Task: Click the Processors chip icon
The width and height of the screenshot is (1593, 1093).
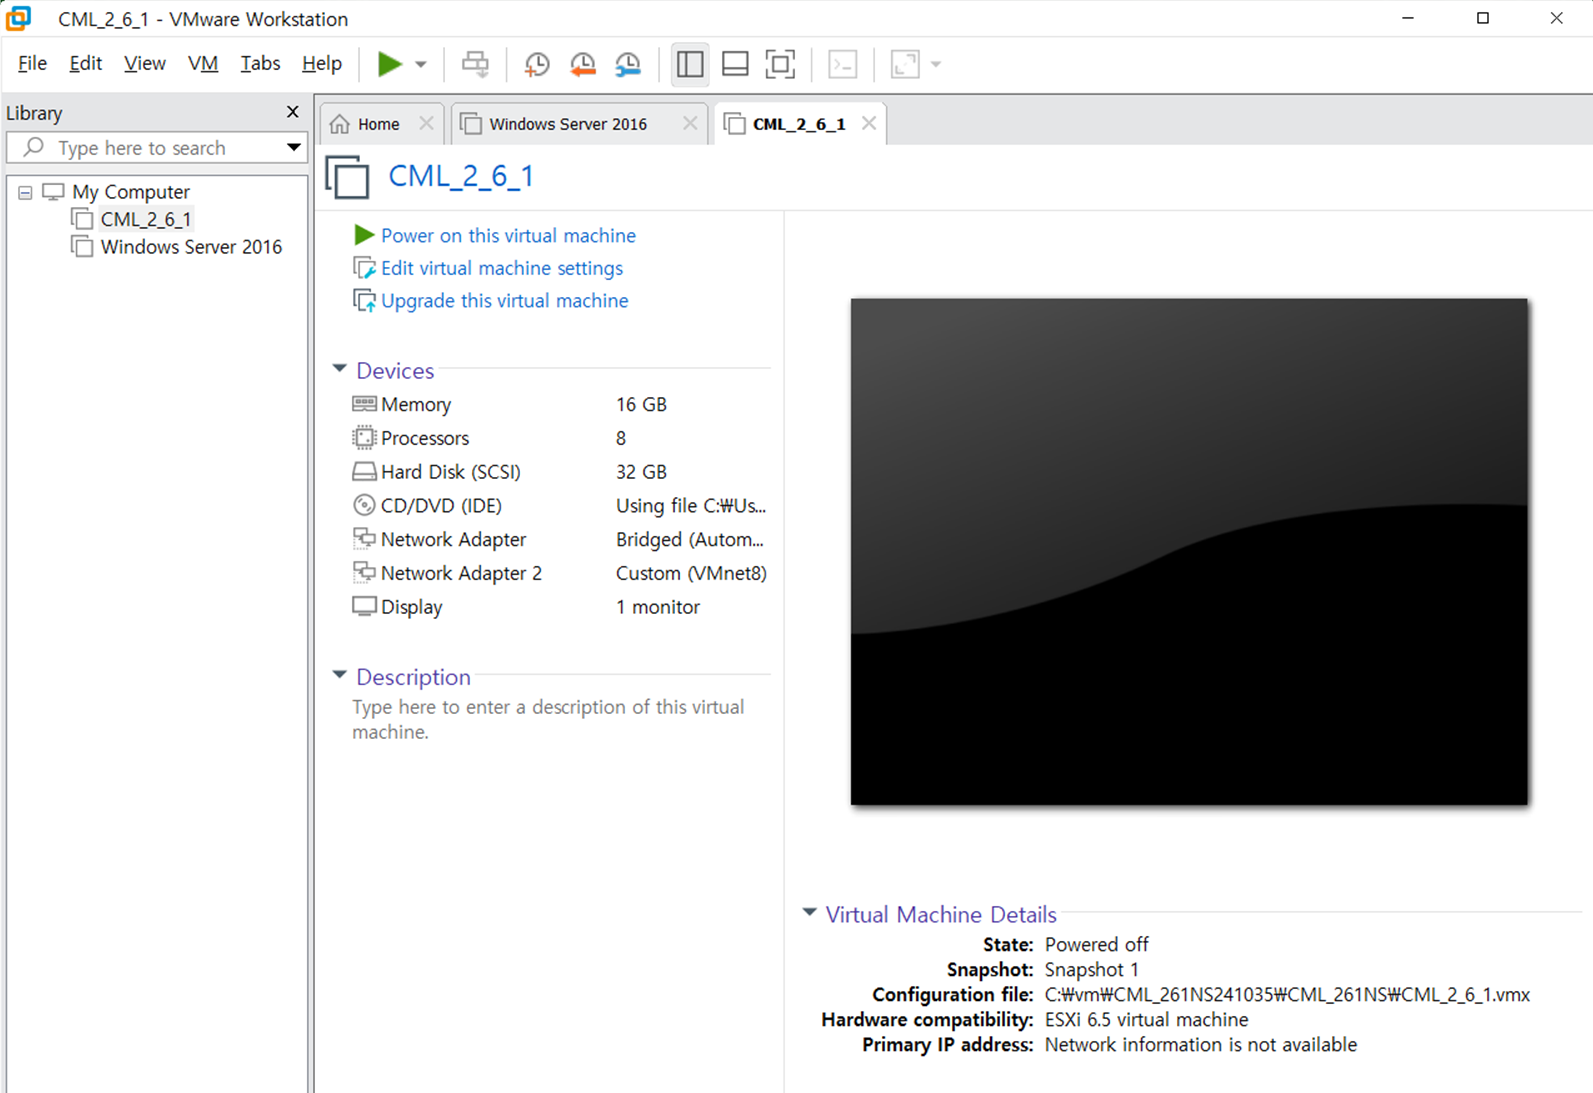Action: click(364, 438)
